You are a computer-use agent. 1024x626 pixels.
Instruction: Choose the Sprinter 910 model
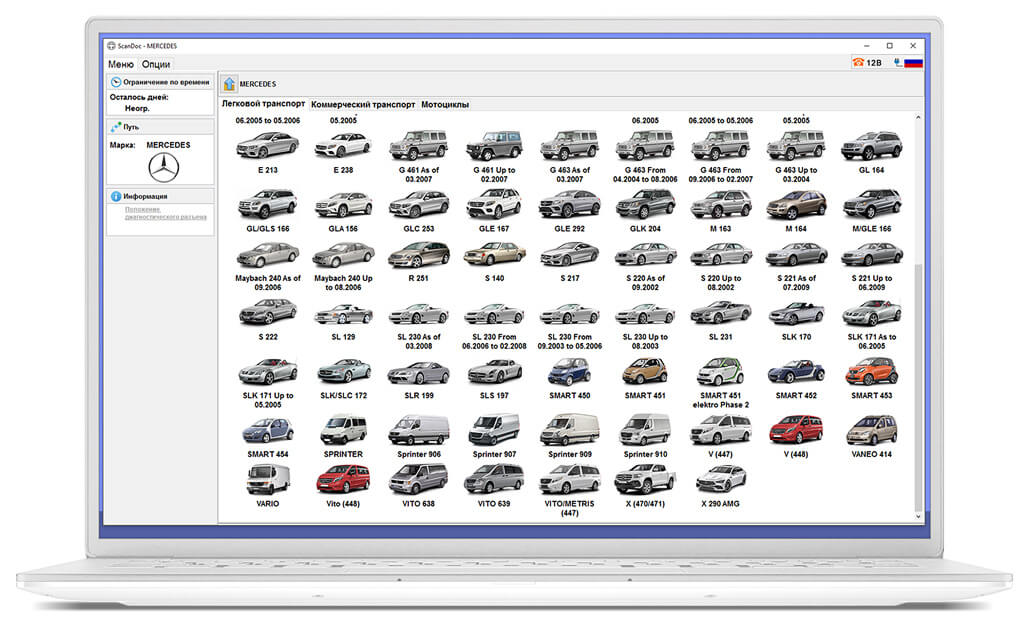(x=645, y=430)
